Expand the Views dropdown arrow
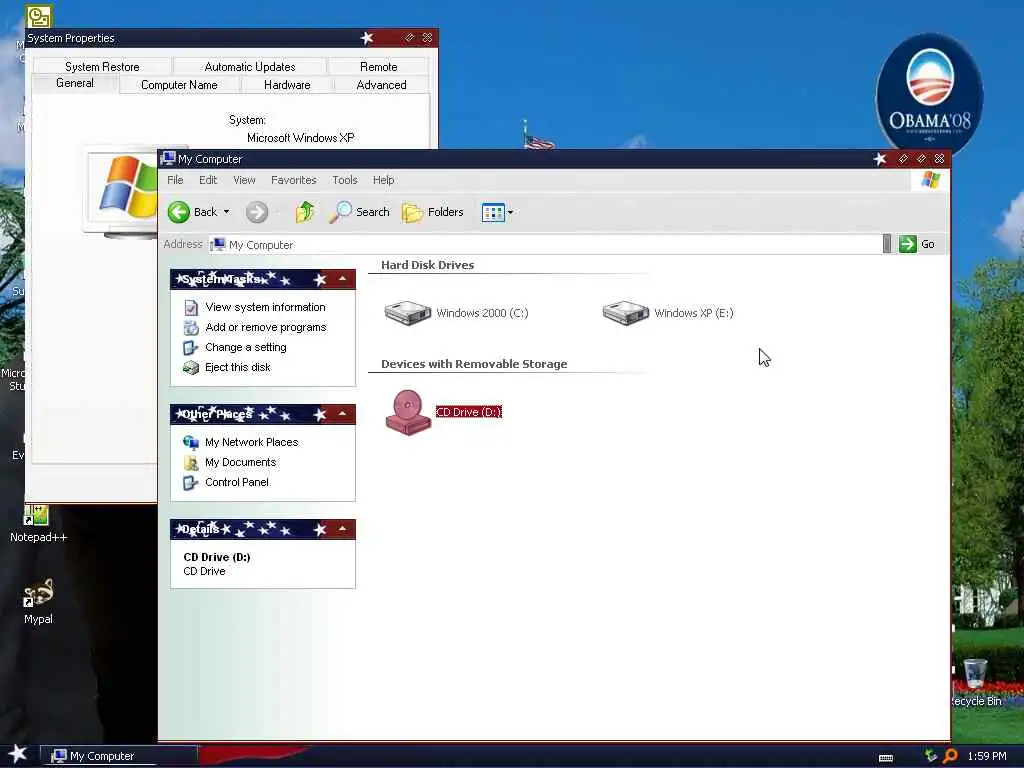 point(511,212)
